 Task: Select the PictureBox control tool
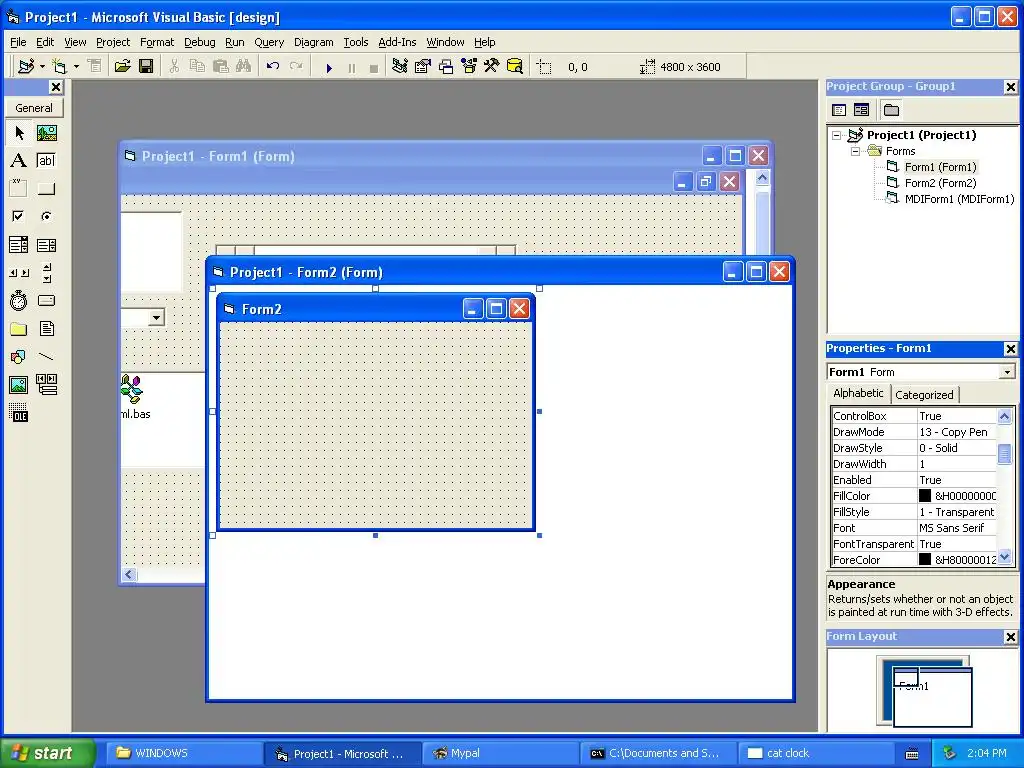point(46,133)
